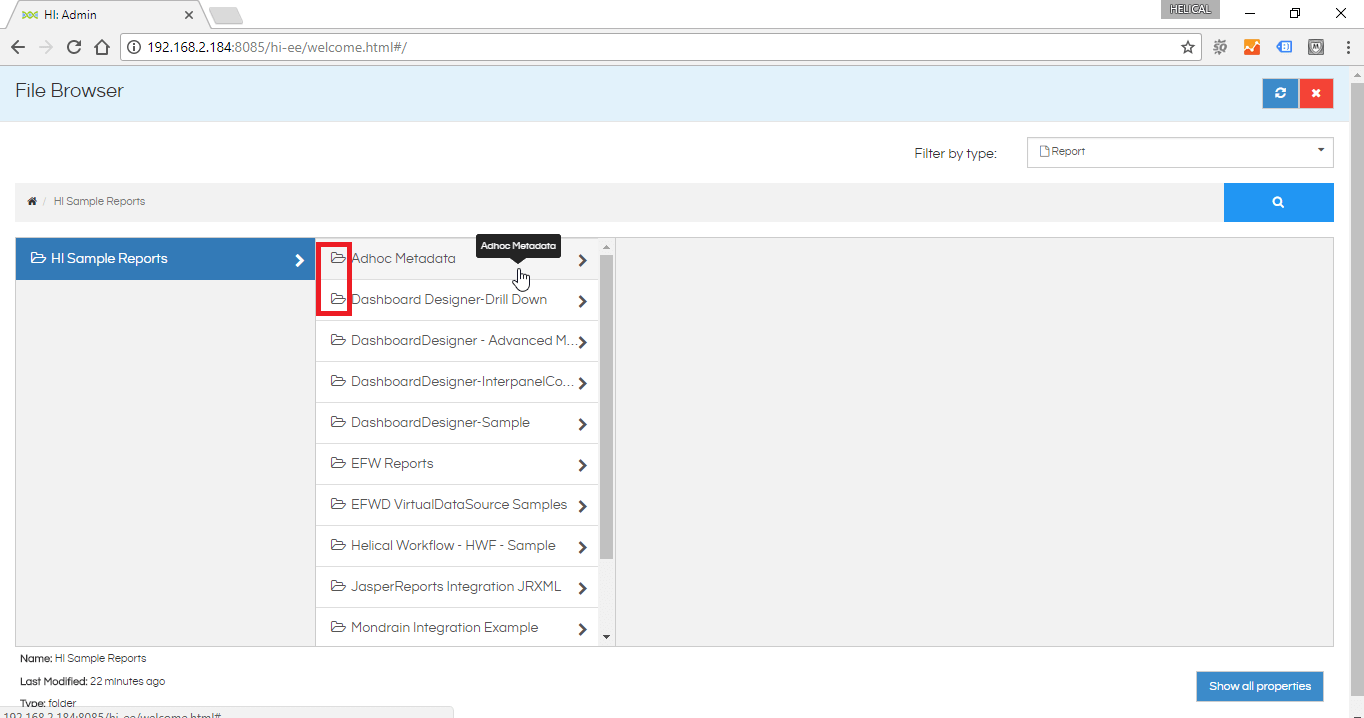Open the JasperReports Integration JRXML folder label

(x=456, y=586)
